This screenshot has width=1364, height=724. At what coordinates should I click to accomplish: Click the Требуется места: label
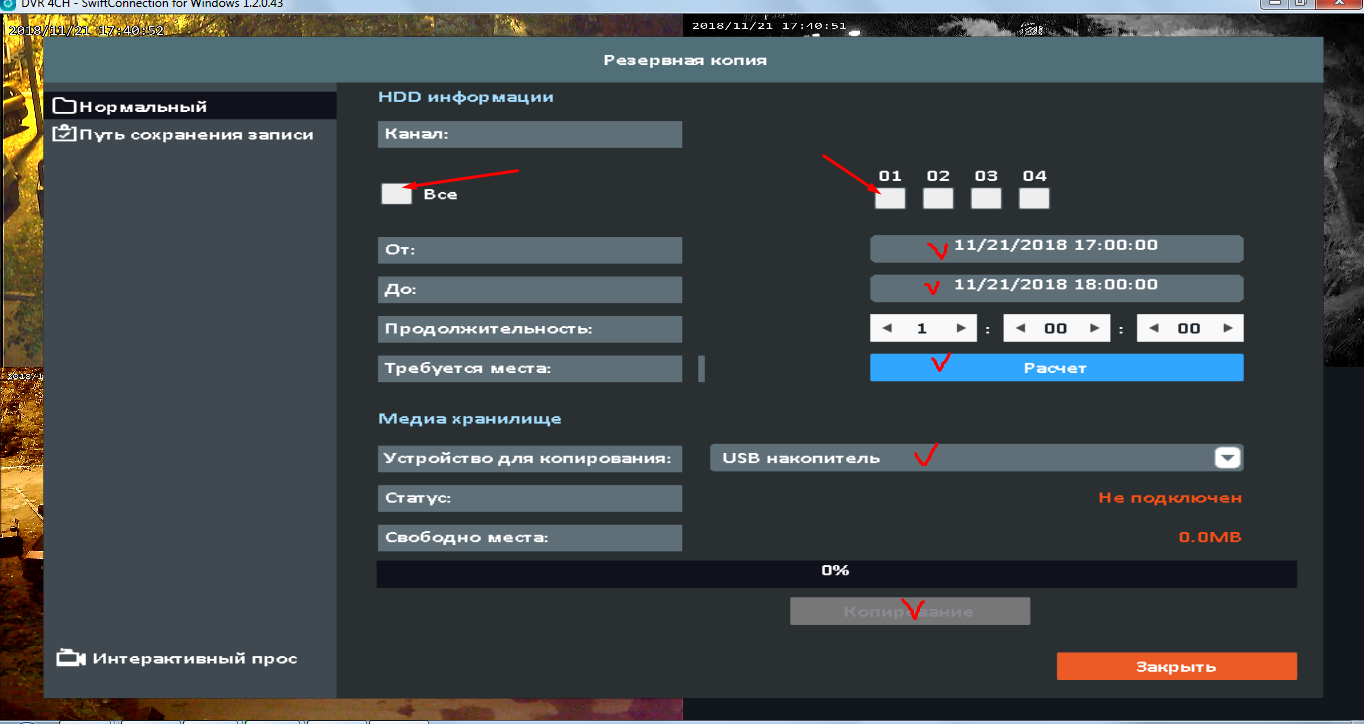coord(530,369)
